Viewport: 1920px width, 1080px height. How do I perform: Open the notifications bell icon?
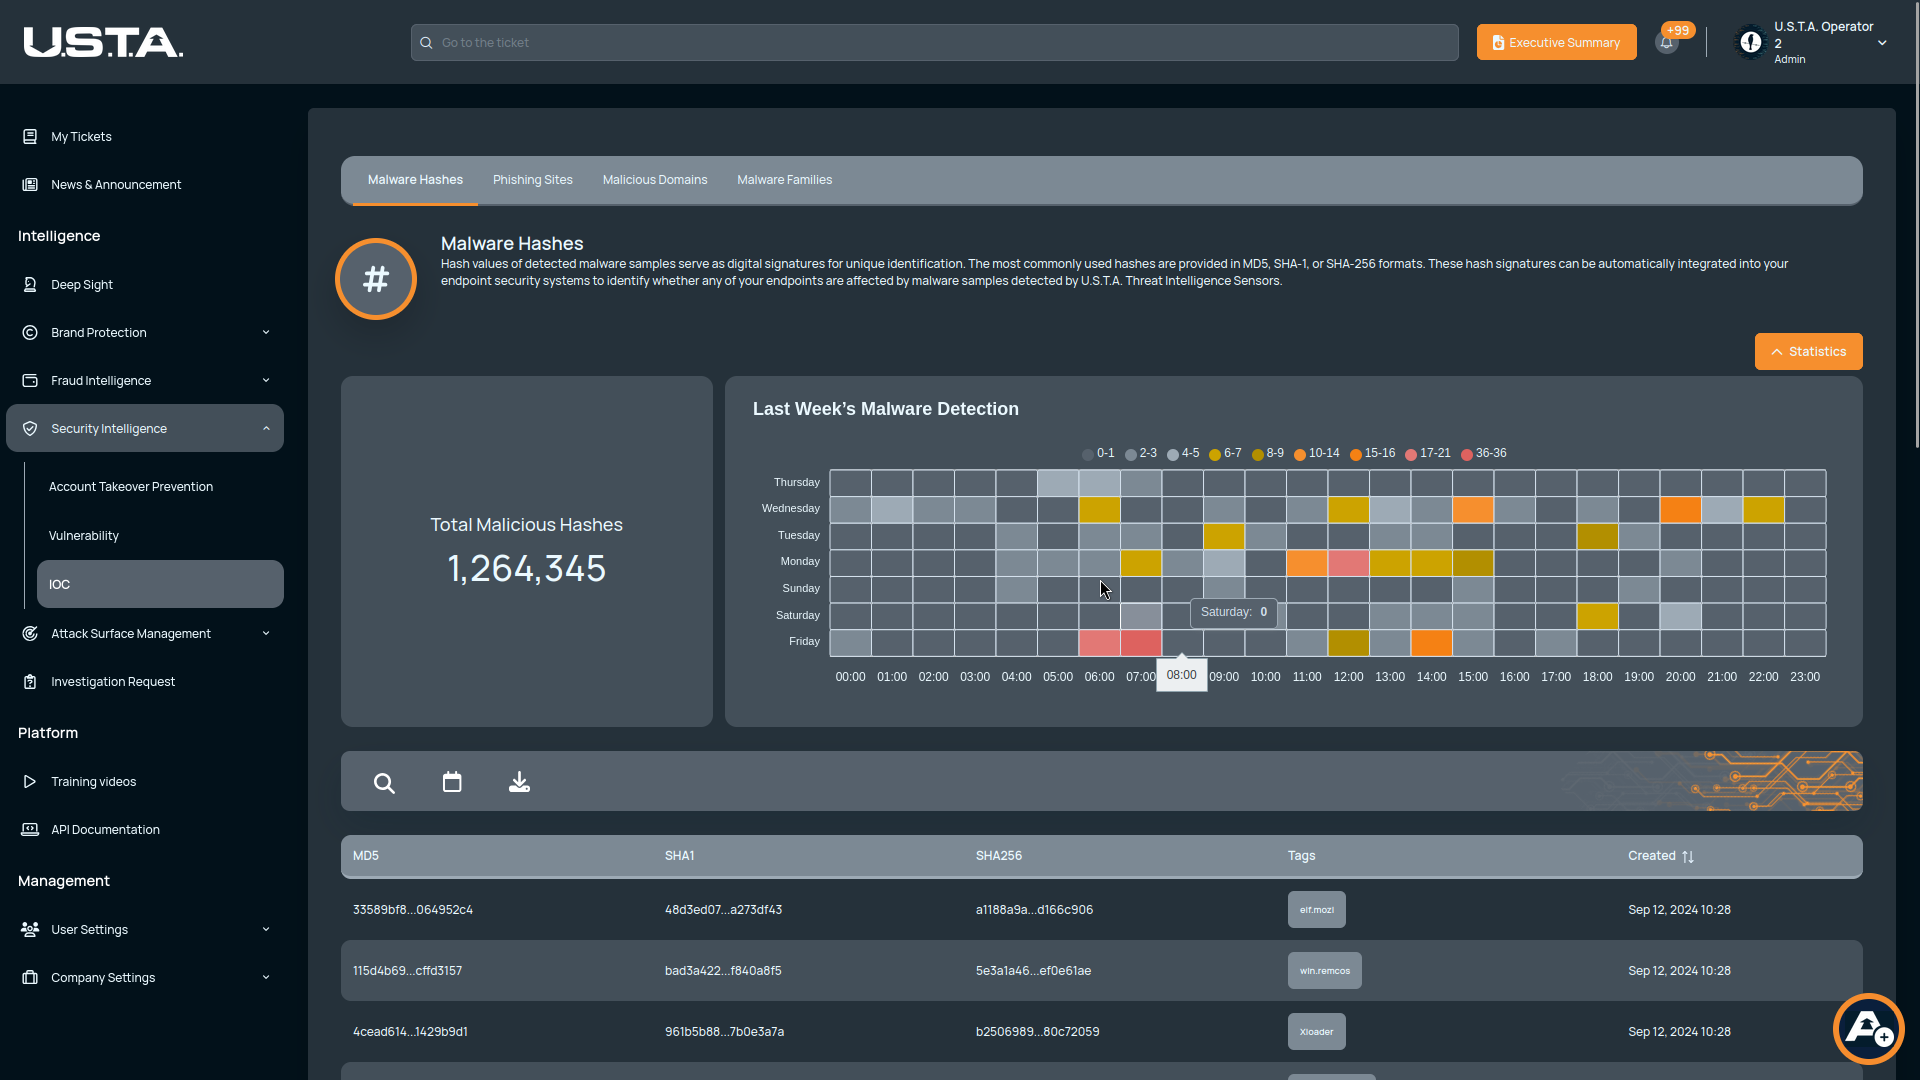pyautogui.click(x=1666, y=43)
